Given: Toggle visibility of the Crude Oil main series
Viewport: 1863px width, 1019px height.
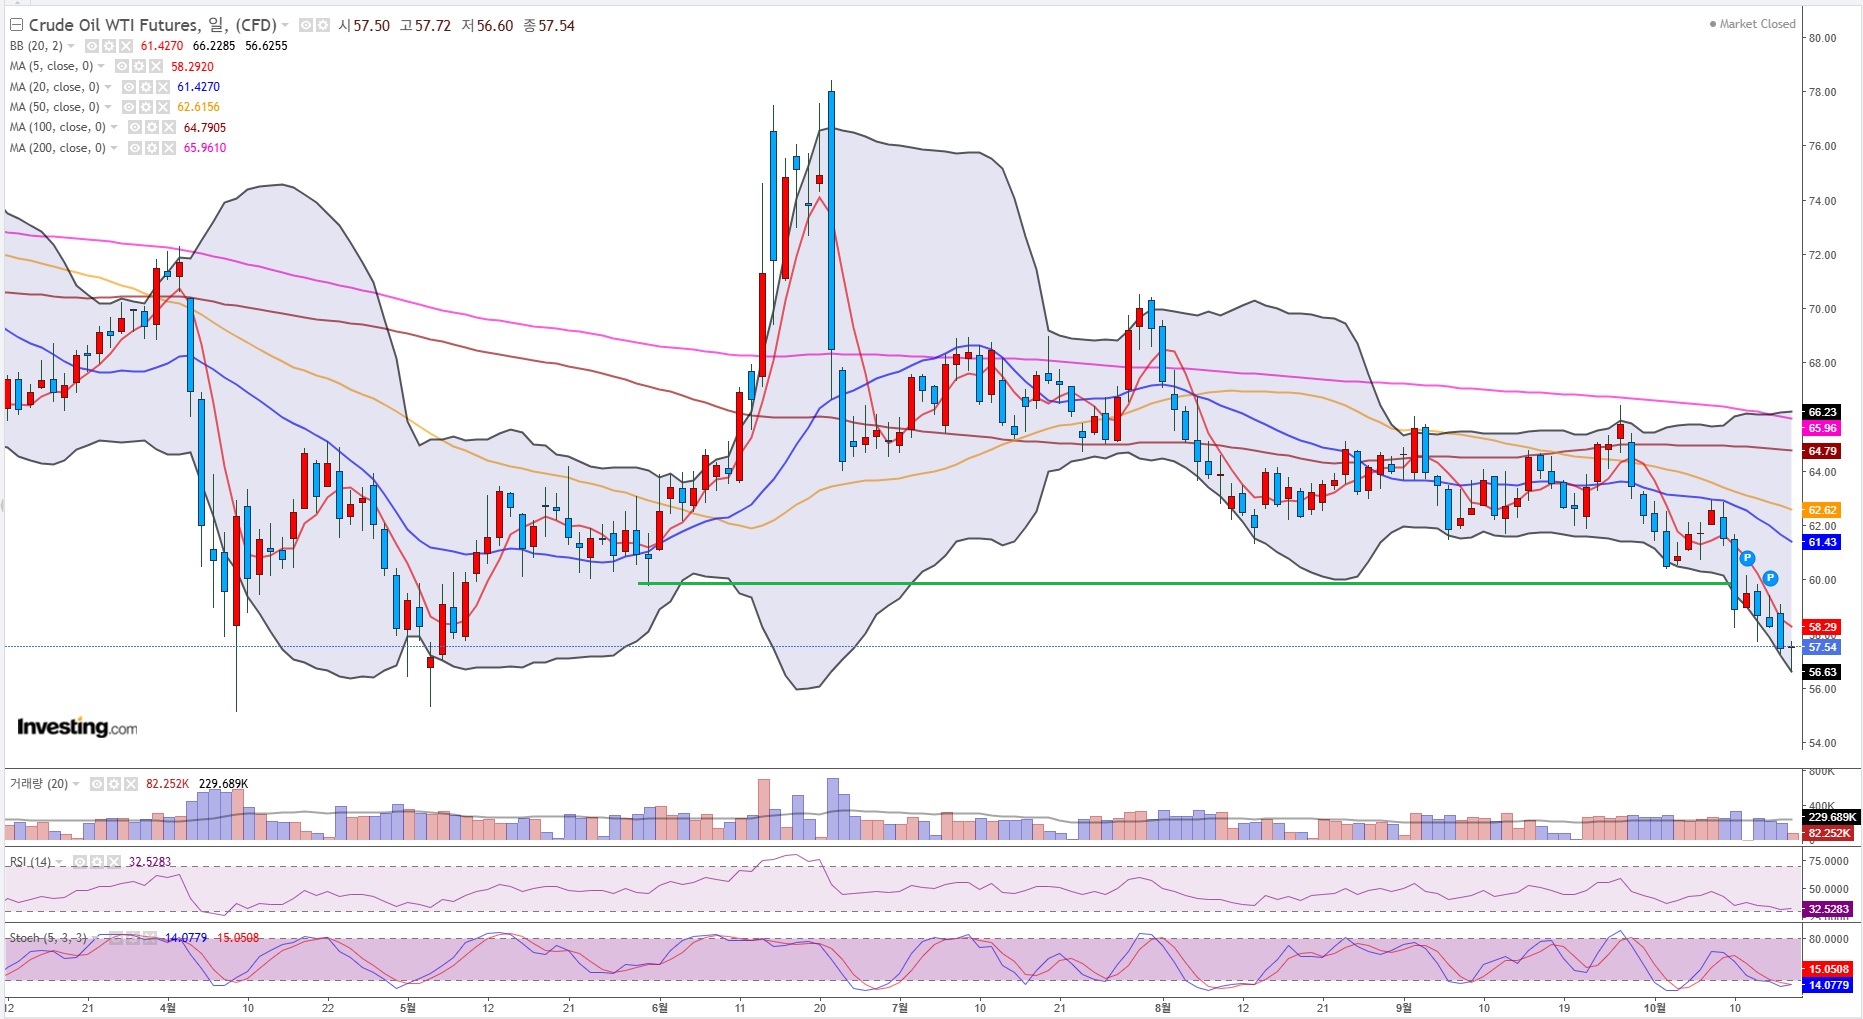Looking at the screenshot, I should [x=306, y=25].
